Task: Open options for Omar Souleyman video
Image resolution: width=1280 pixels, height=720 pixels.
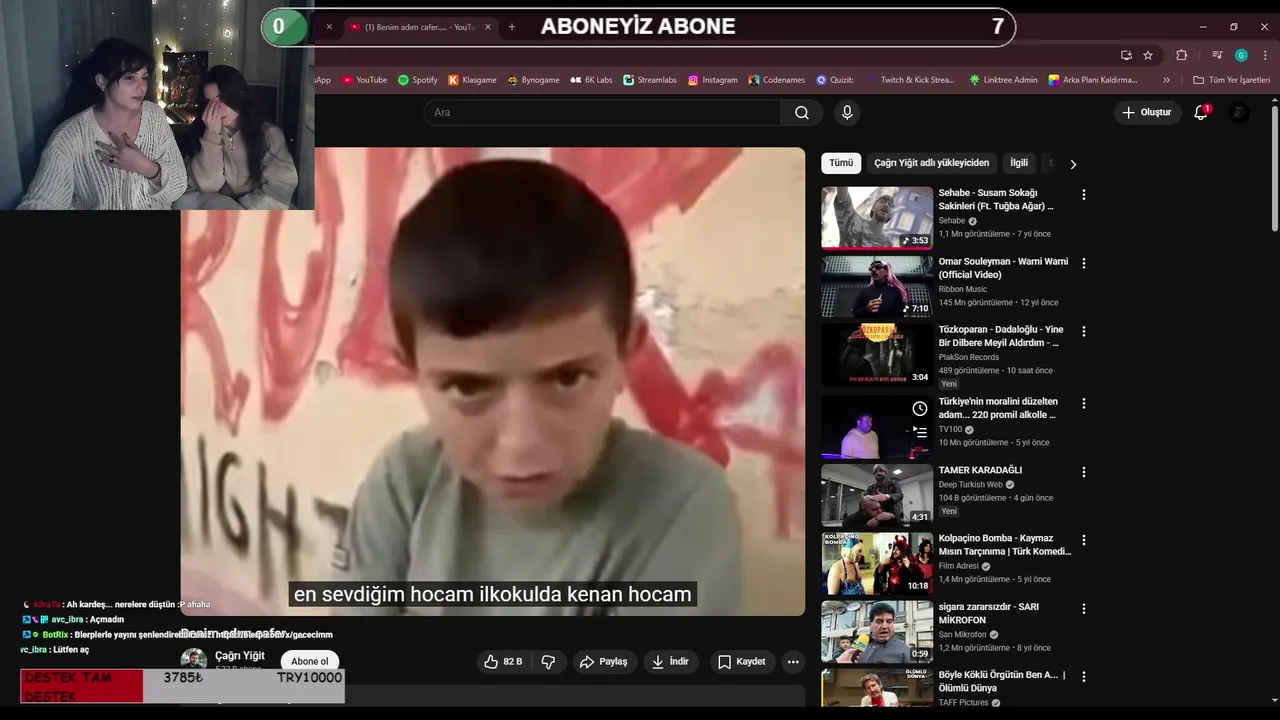Action: click(x=1083, y=263)
